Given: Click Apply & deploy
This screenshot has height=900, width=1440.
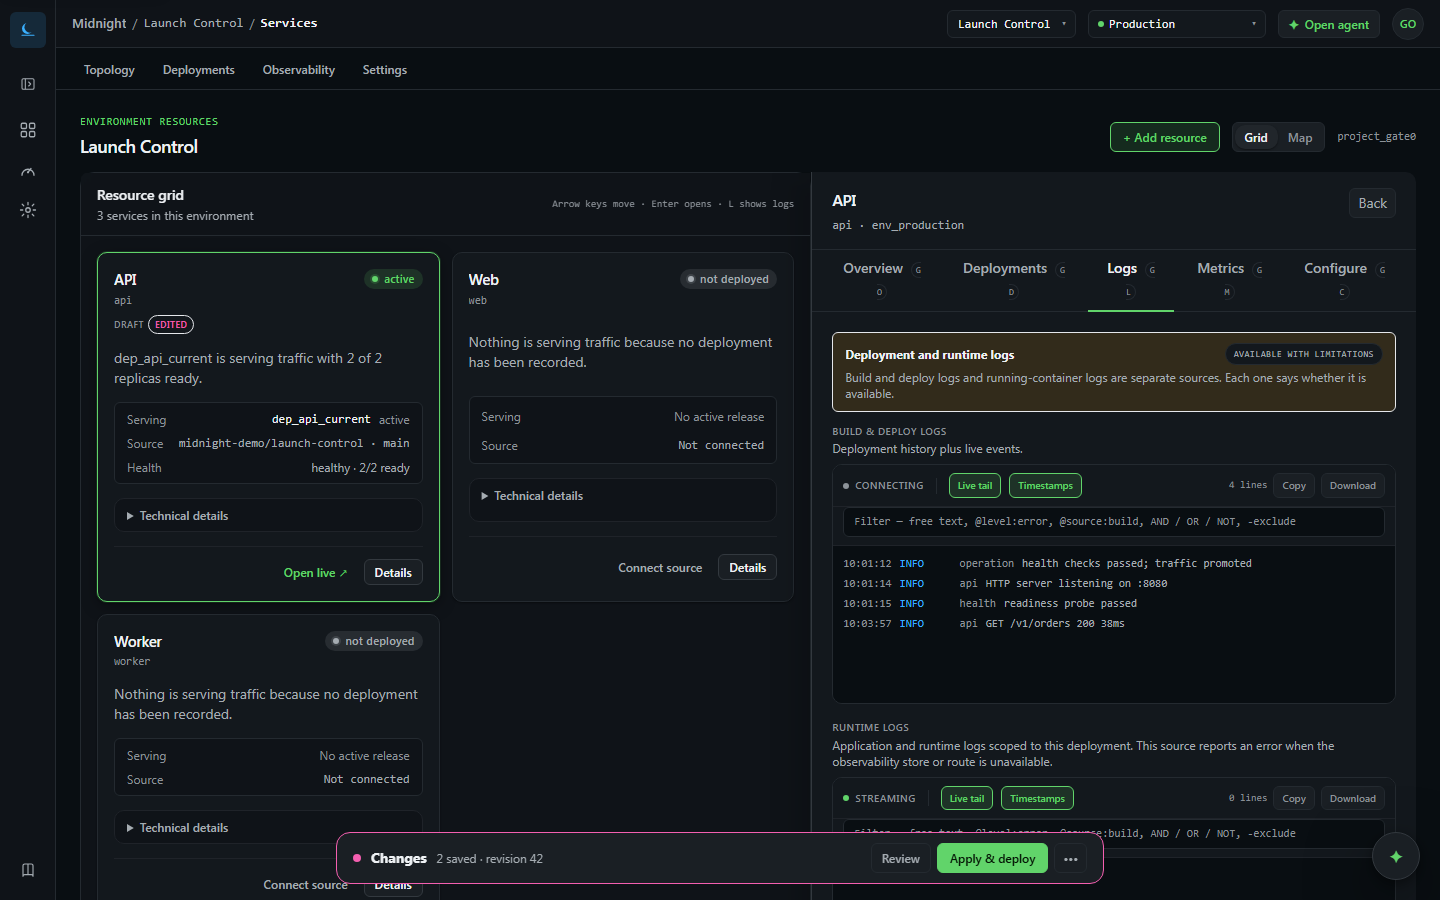Looking at the screenshot, I should pos(993,859).
